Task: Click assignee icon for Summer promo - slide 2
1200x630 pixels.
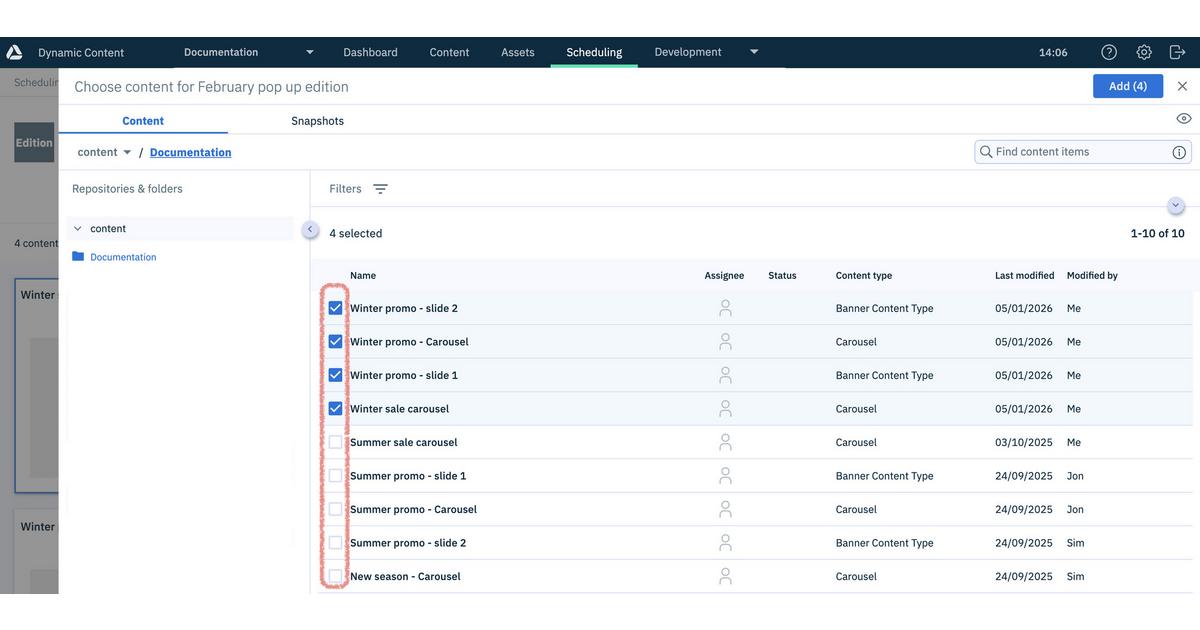Action: pyautogui.click(x=725, y=543)
